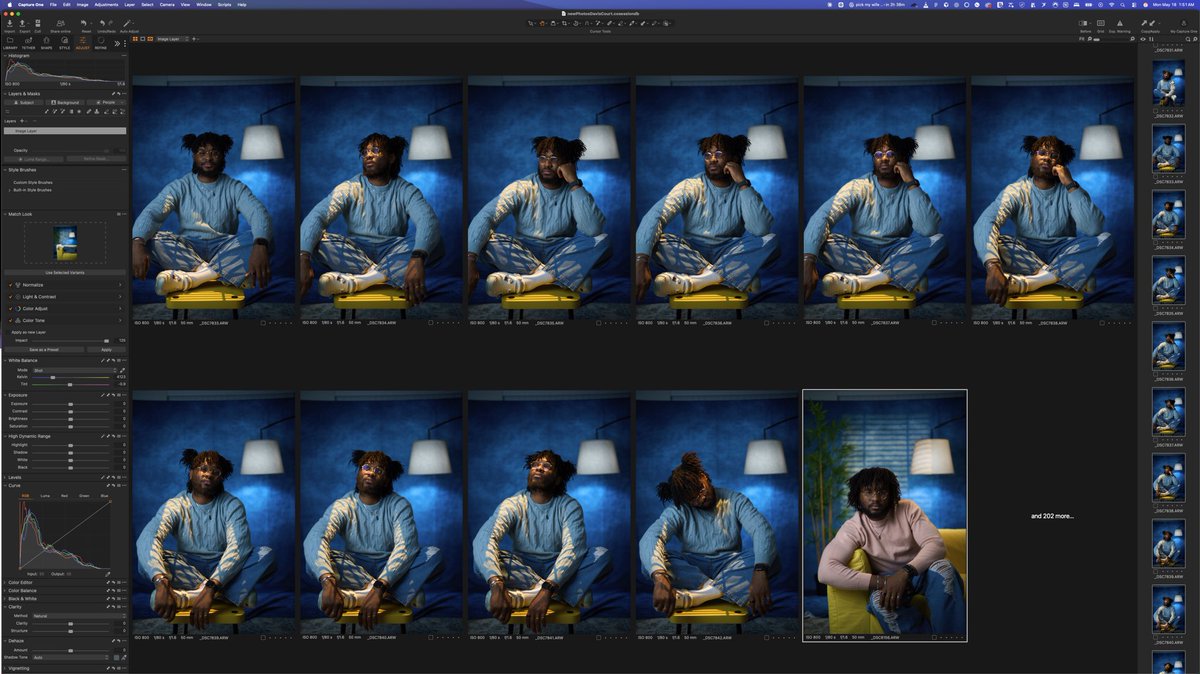Toggle the Light & Contrast checkbox
1200x674 pixels.
pos(11,297)
